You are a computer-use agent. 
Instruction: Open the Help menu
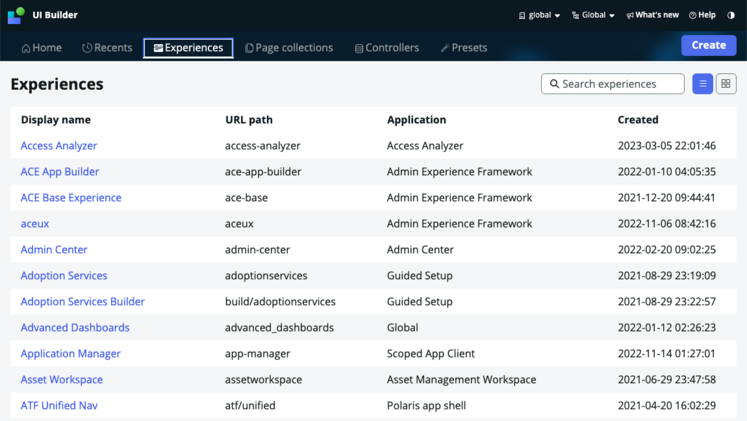[x=702, y=15]
